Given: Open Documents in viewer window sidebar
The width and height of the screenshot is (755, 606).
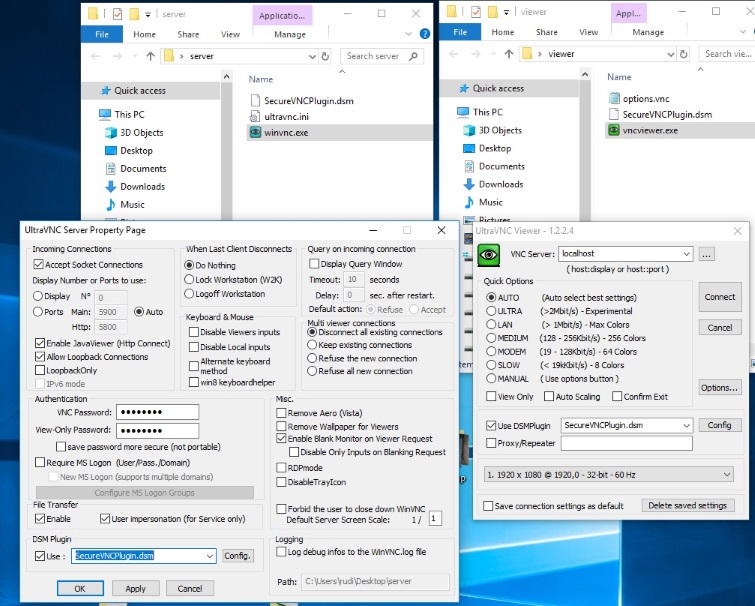Looking at the screenshot, I should click(x=501, y=166).
